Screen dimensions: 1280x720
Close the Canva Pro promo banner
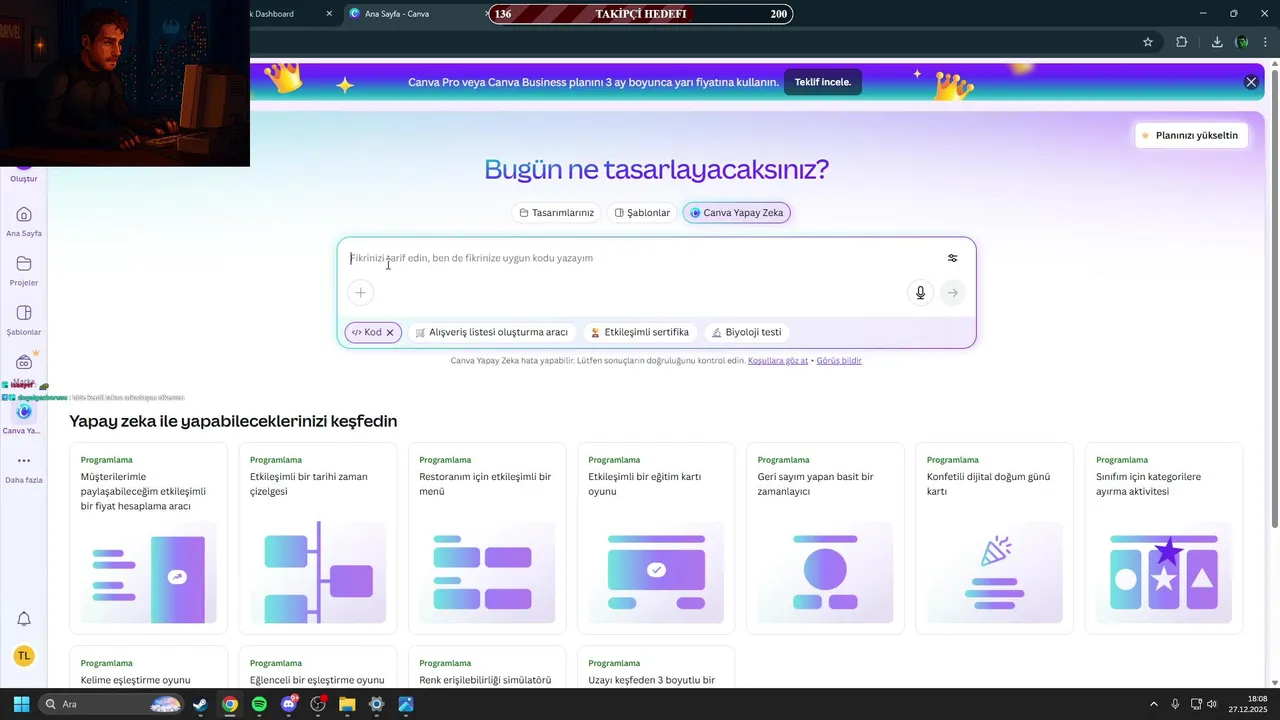click(1251, 82)
